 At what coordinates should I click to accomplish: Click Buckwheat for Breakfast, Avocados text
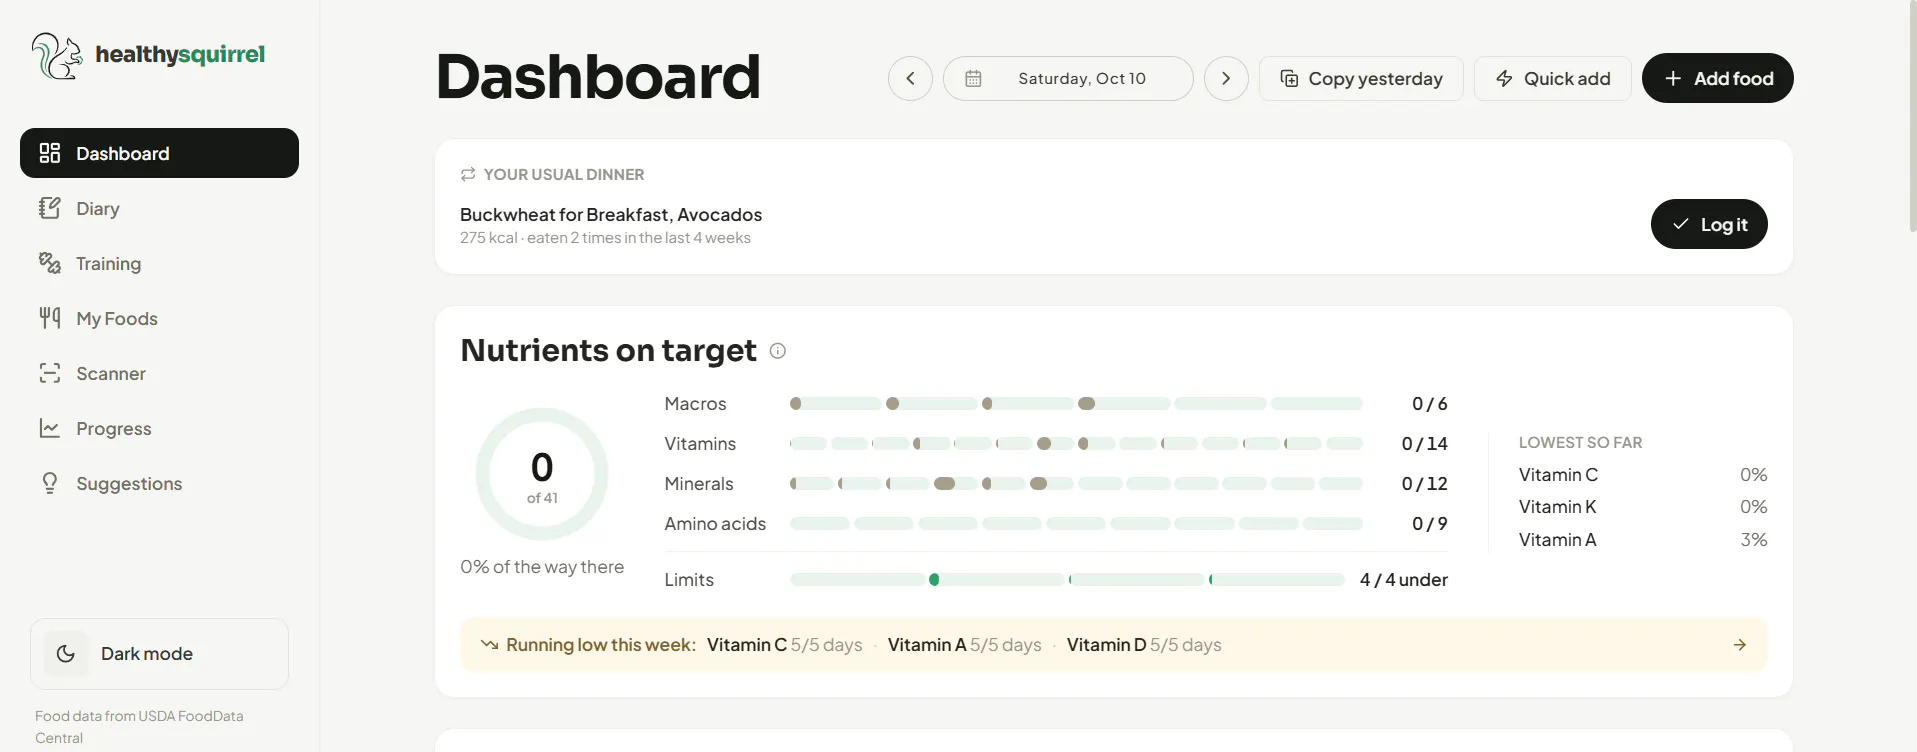(611, 215)
